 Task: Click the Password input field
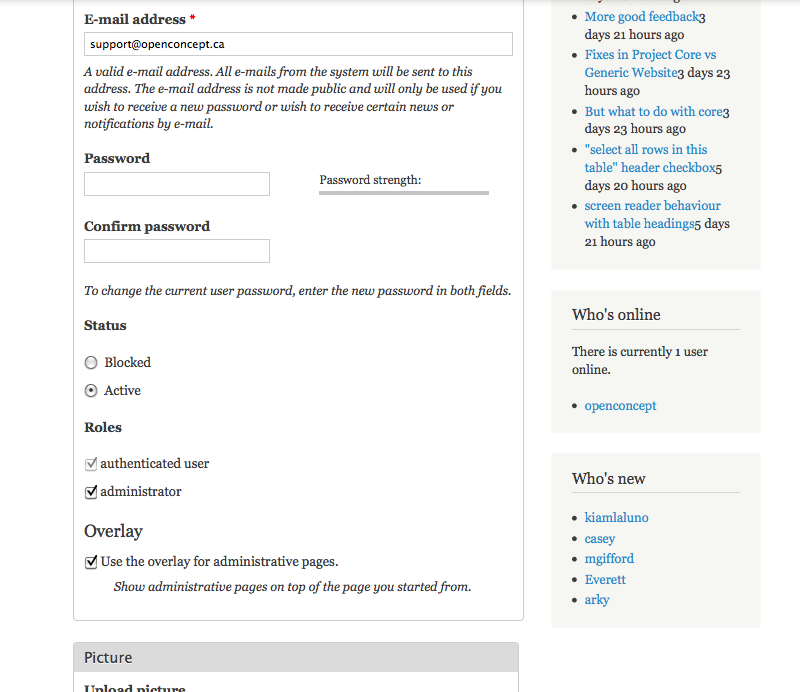click(x=177, y=184)
